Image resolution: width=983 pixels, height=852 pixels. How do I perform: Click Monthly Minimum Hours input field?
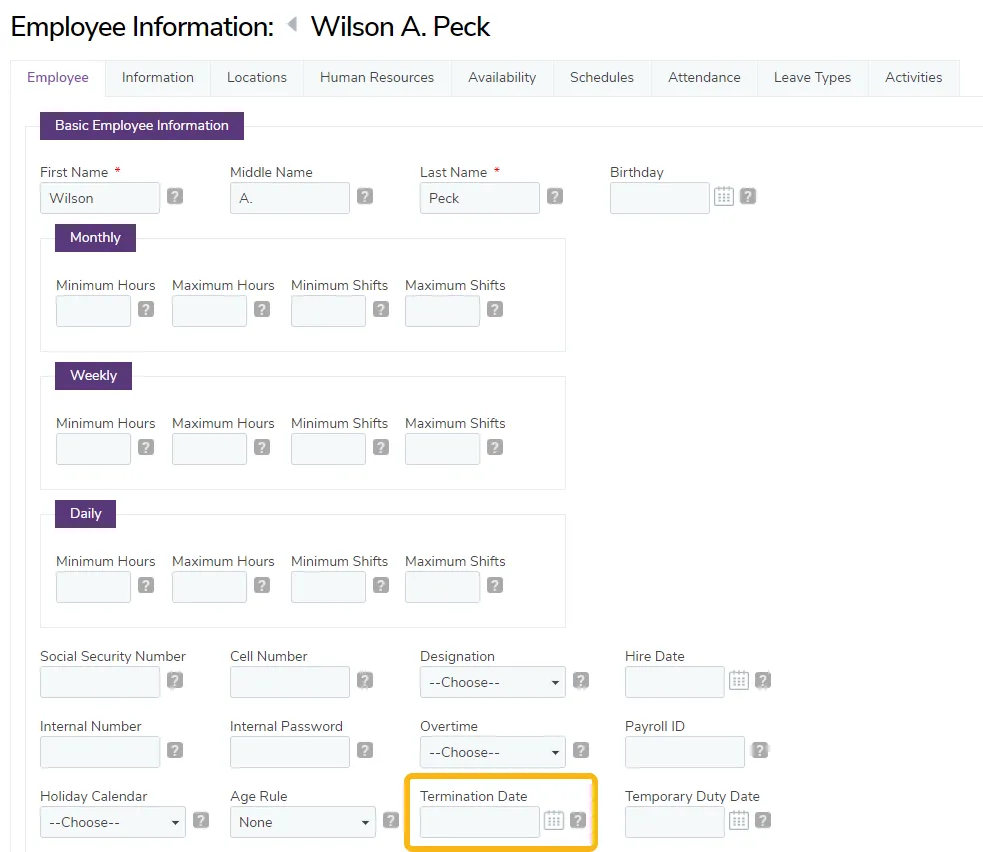[93, 311]
